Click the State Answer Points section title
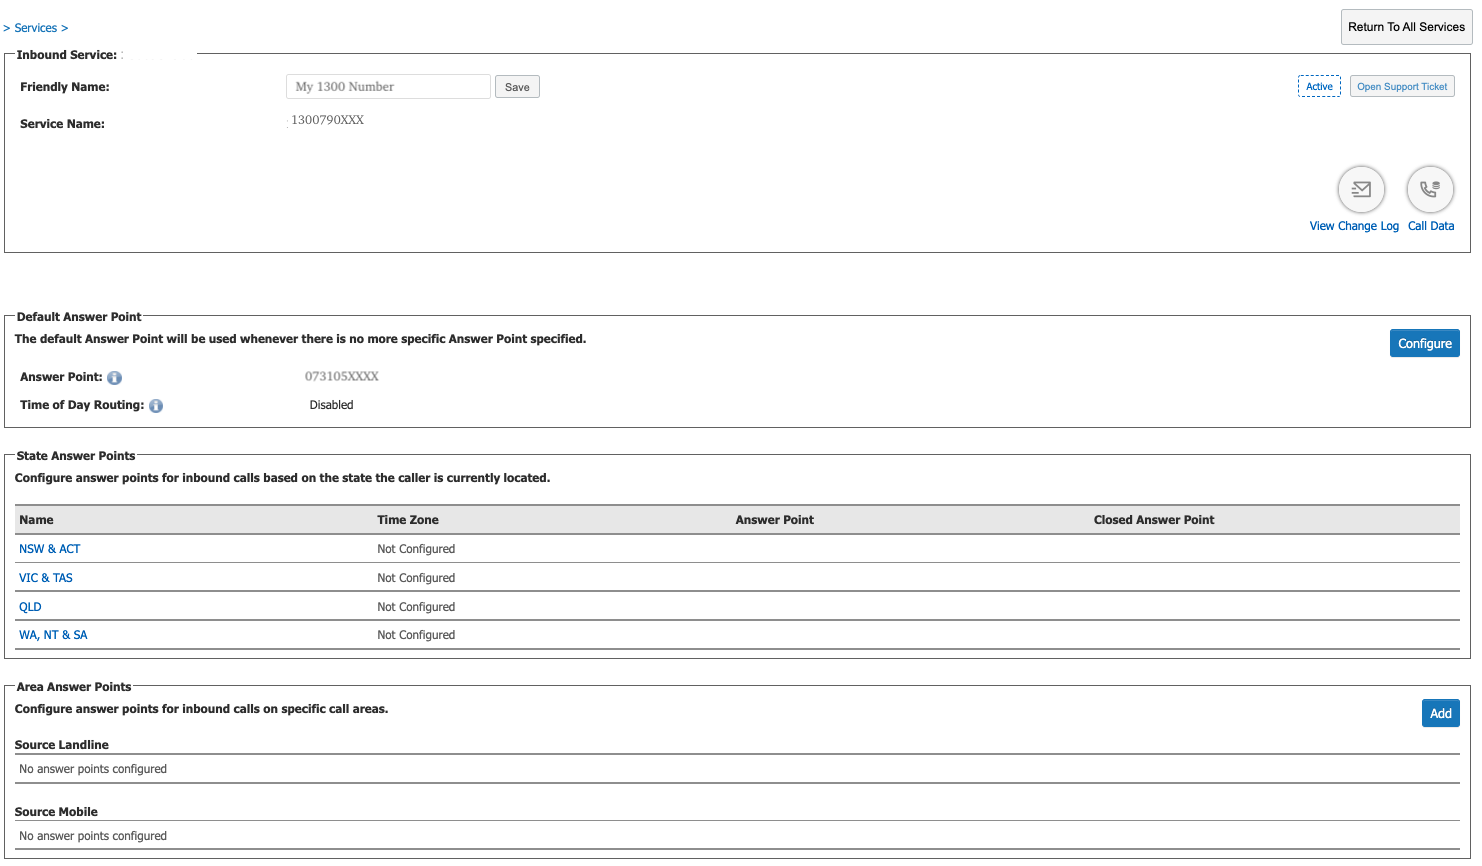1482x866 pixels. coord(76,456)
